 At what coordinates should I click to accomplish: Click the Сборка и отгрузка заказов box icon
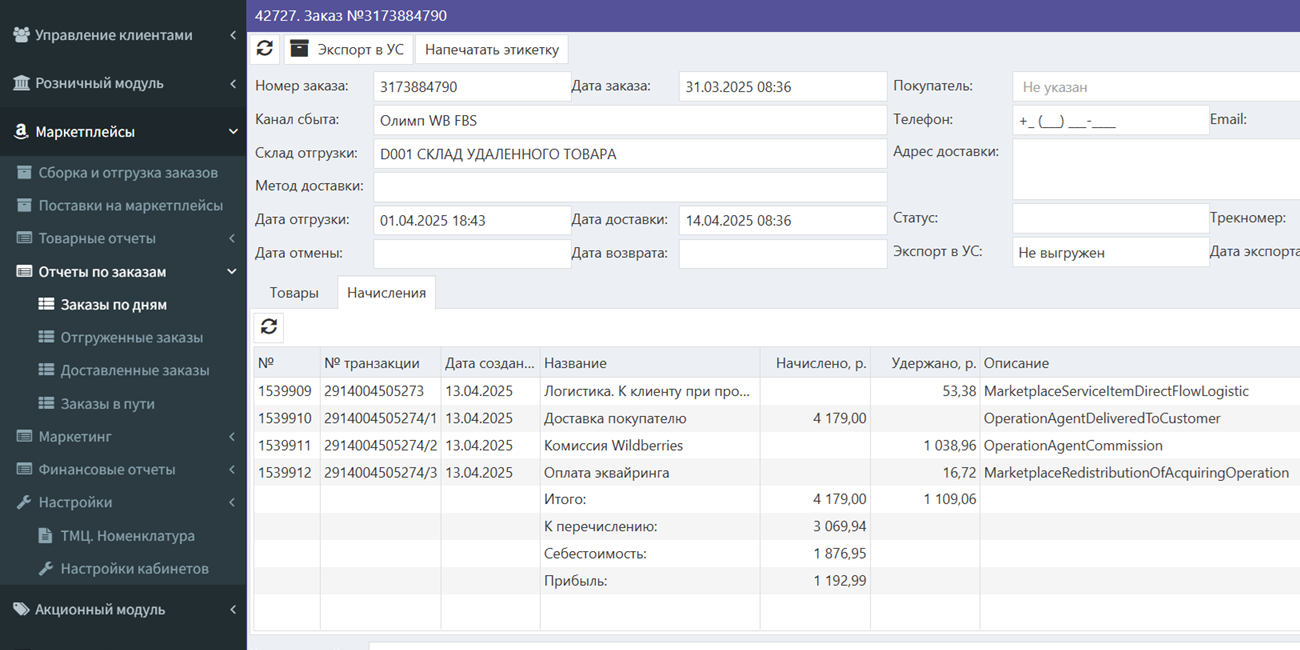click(x=24, y=172)
